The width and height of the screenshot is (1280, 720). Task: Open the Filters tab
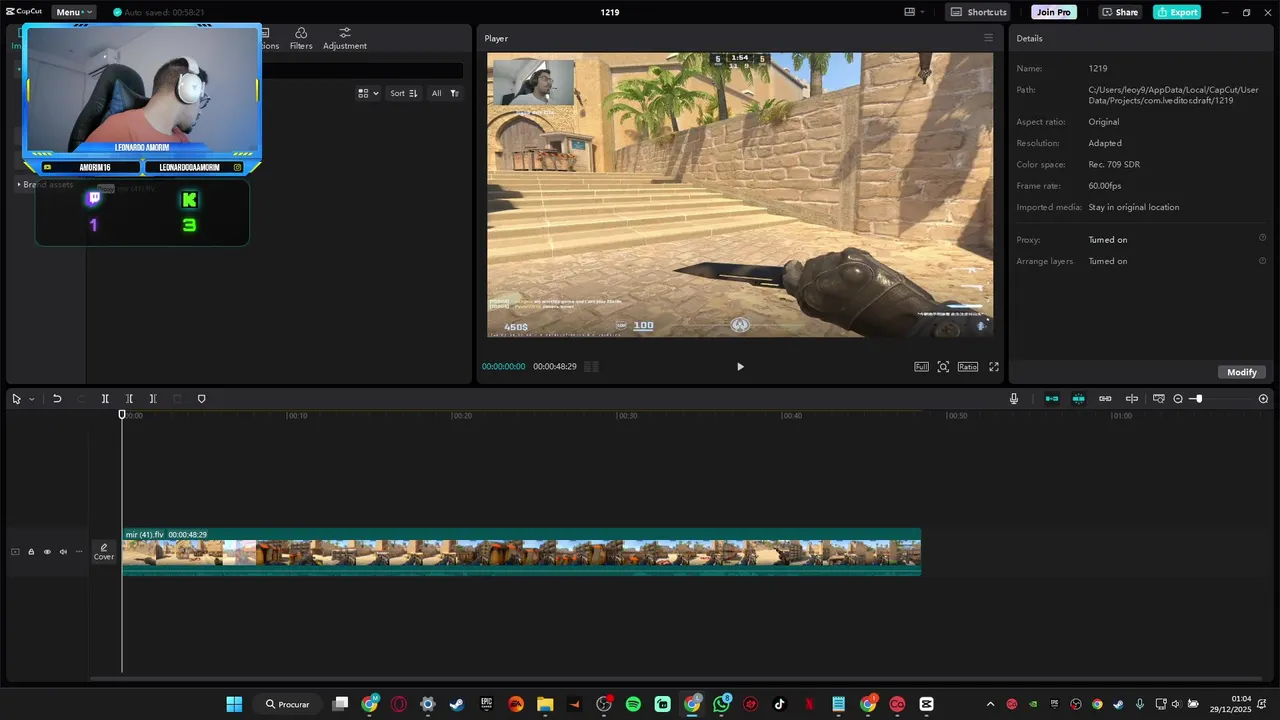[x=301, y=39]
